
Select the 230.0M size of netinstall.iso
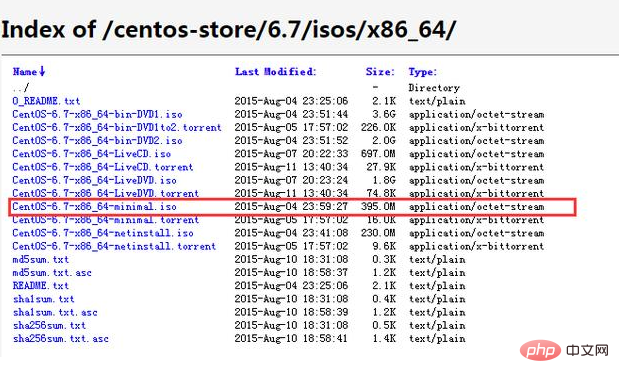tap(378, 233)
